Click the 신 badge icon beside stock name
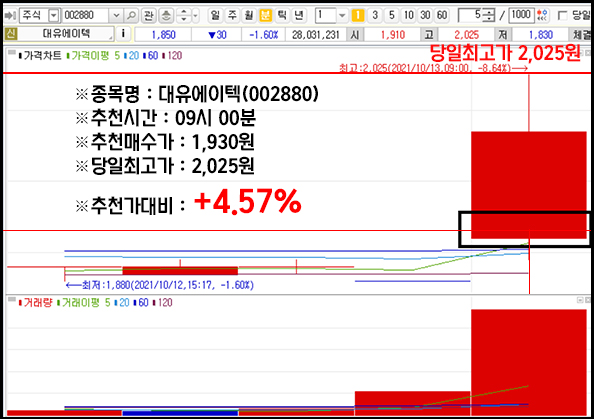 (x=10, y=34)
